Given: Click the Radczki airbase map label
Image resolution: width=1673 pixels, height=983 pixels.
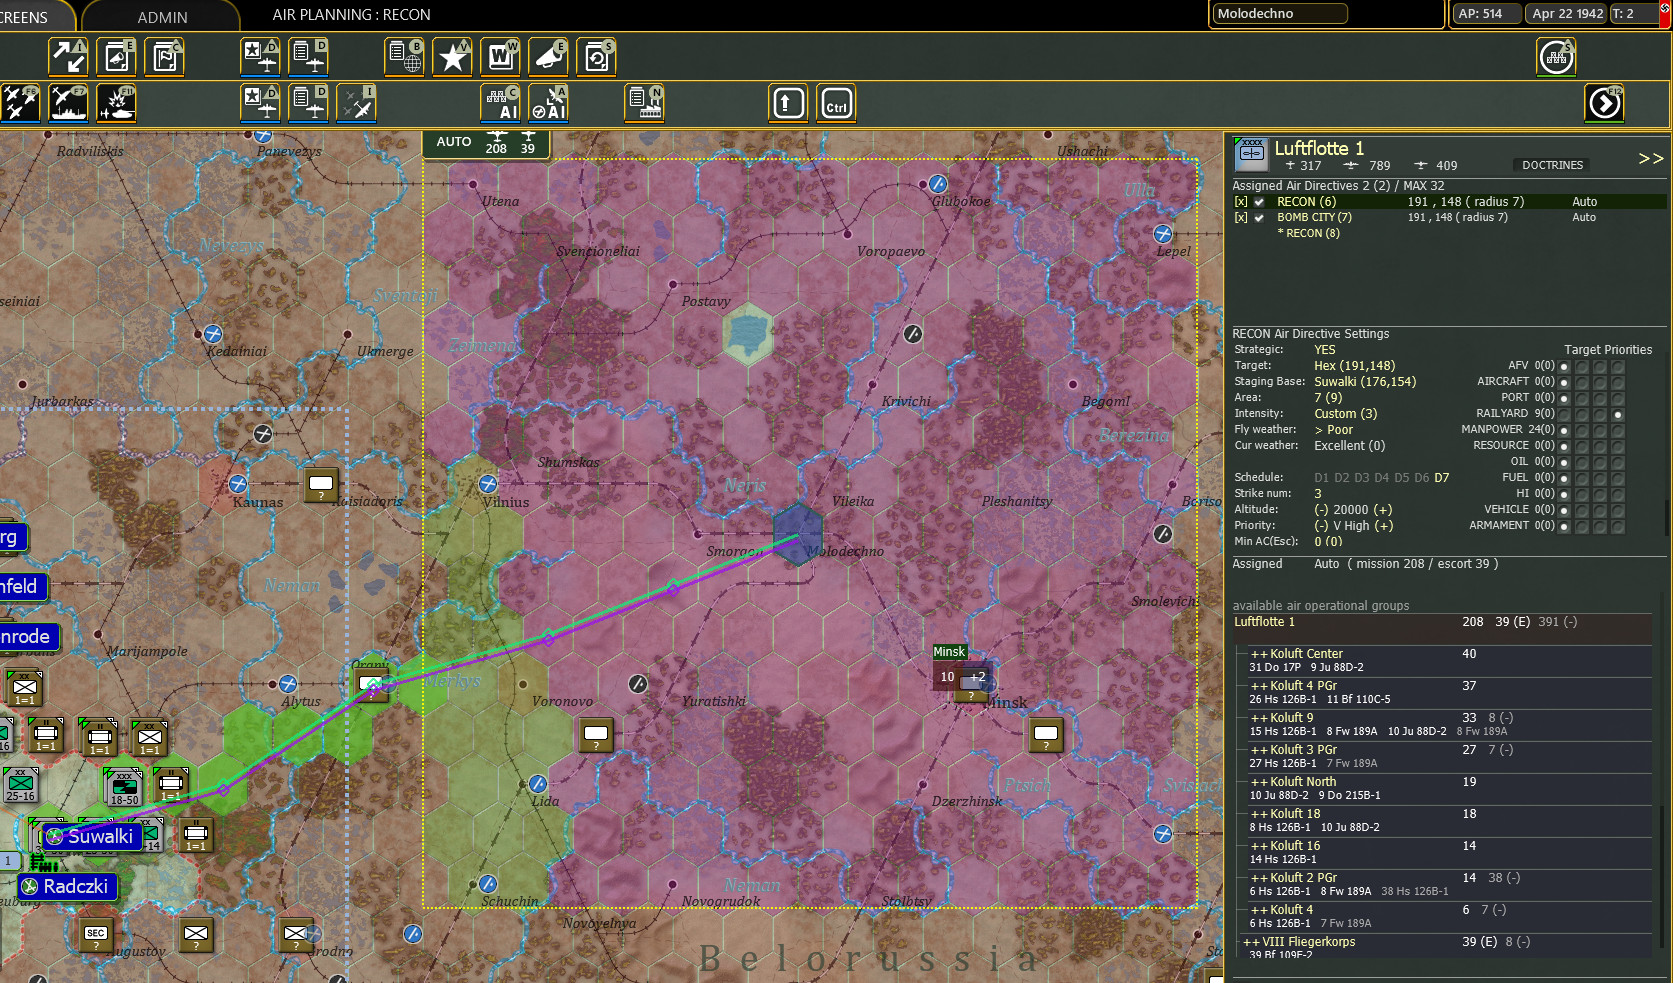Looking at the screenshot, I should [x=67, y=887].
